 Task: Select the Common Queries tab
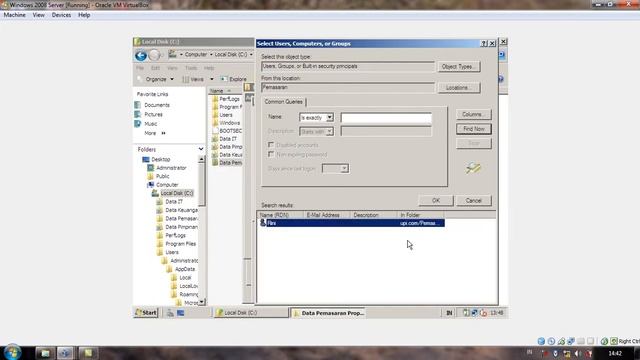284,102
